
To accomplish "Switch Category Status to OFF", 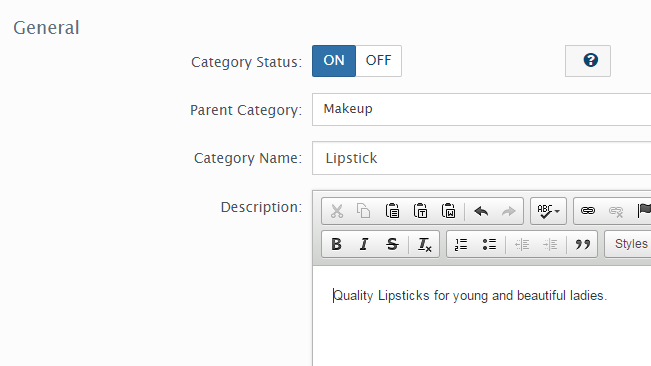I will [x=378, y=61].
